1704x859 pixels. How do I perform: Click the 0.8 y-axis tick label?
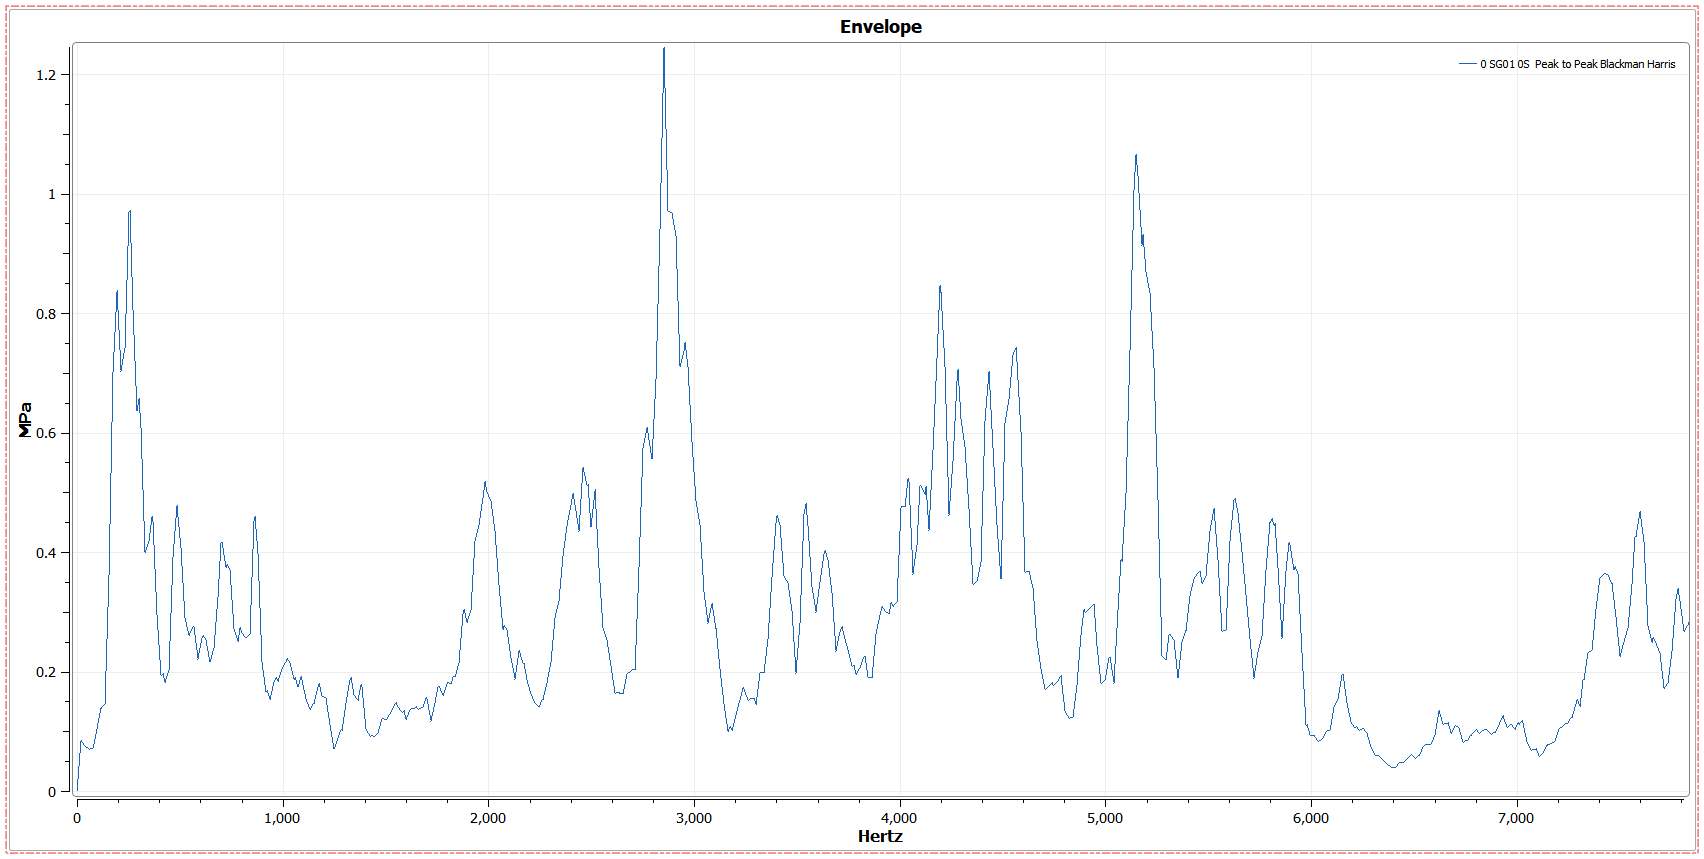(x=46, y=314)
